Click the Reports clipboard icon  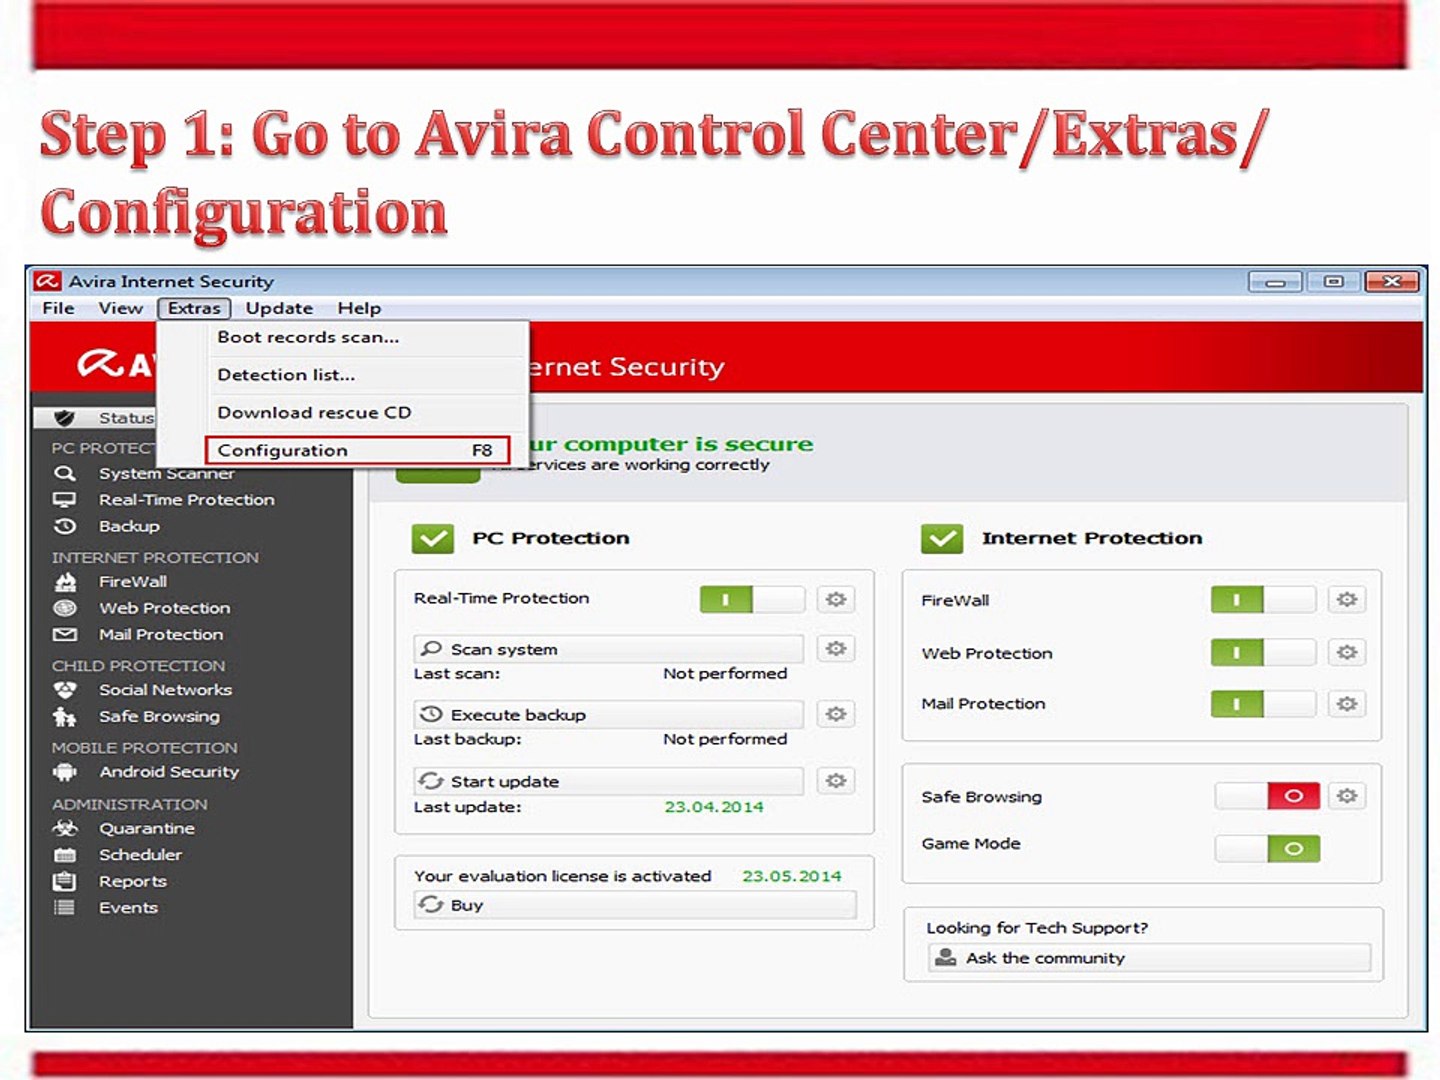coord(65,881)
